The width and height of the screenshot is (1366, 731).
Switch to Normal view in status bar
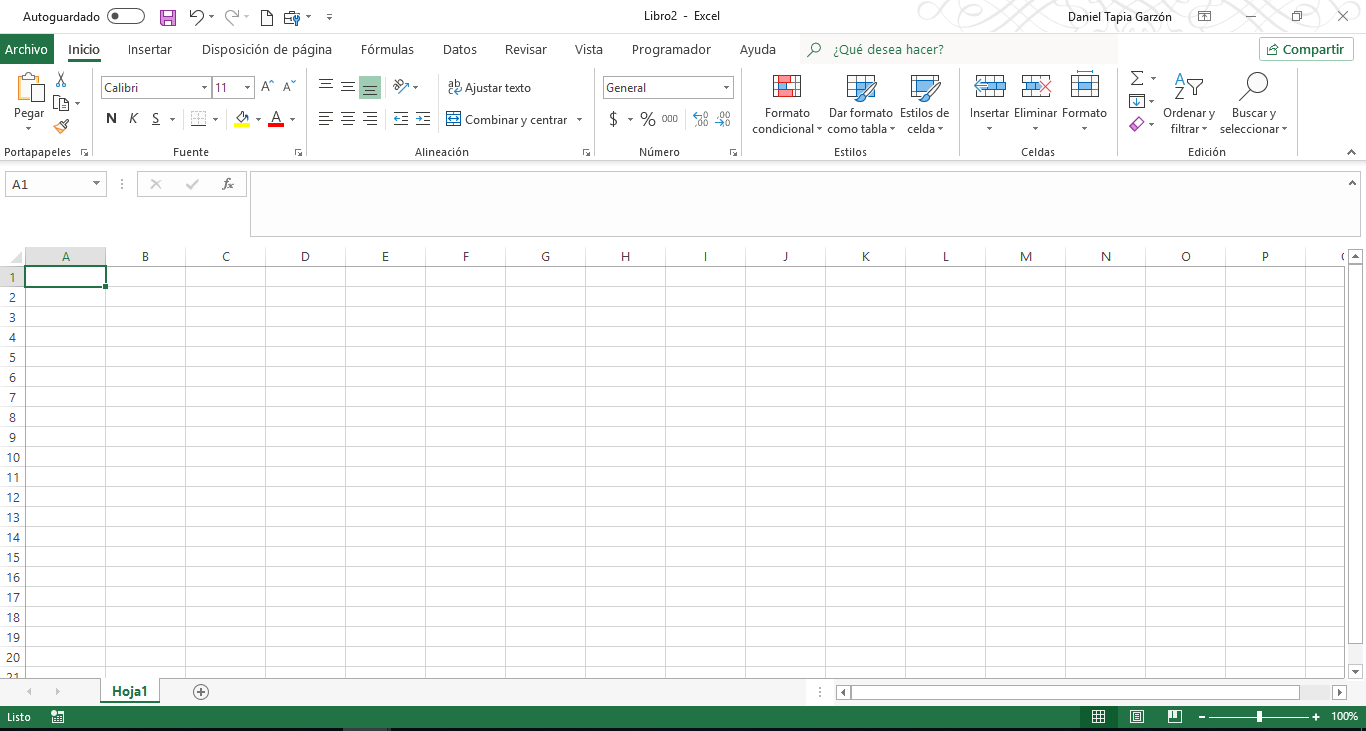[1098, 717]
